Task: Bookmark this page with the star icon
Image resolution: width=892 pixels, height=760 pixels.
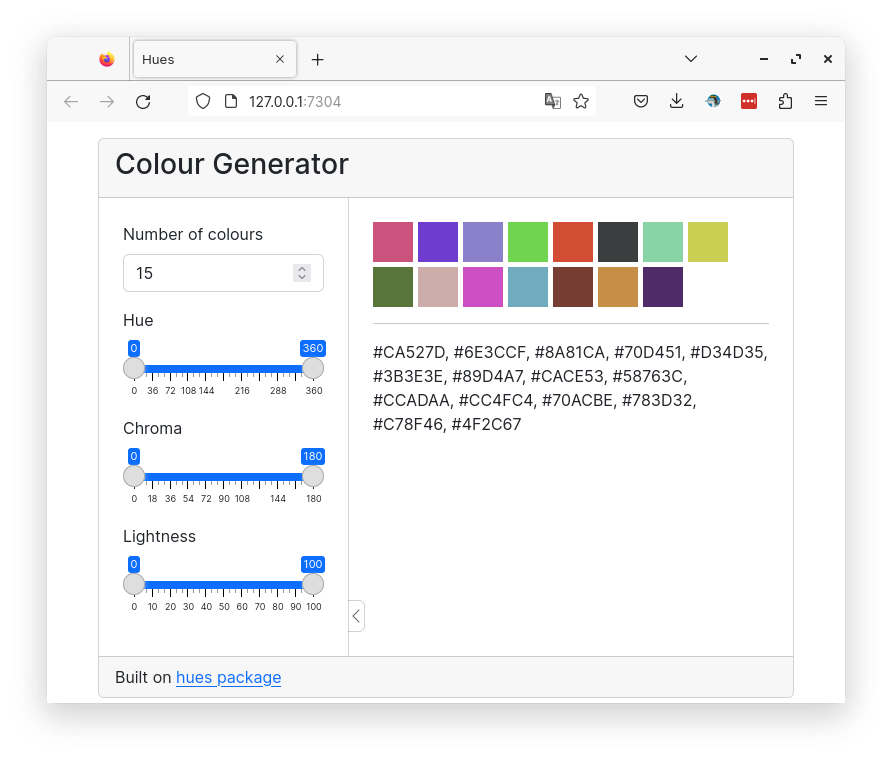Action: tap(581, 101)
